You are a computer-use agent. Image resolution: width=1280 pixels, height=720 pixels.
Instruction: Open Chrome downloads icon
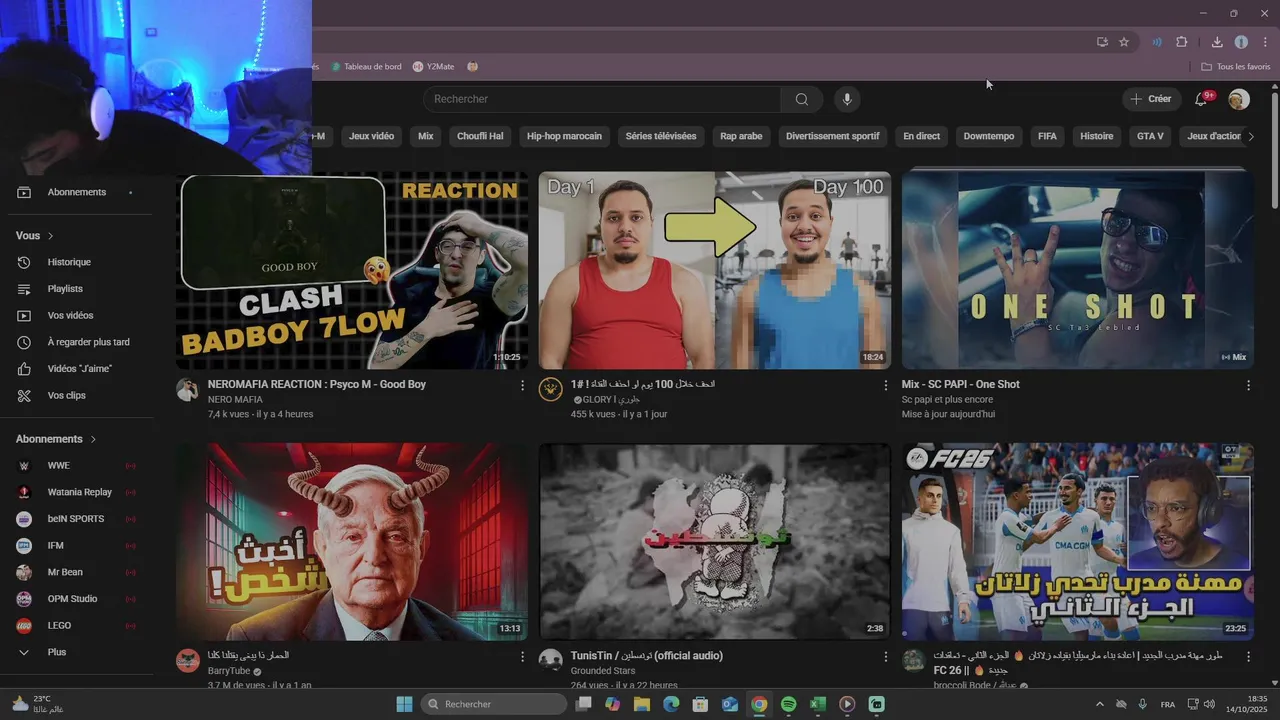click(1217, 42)
